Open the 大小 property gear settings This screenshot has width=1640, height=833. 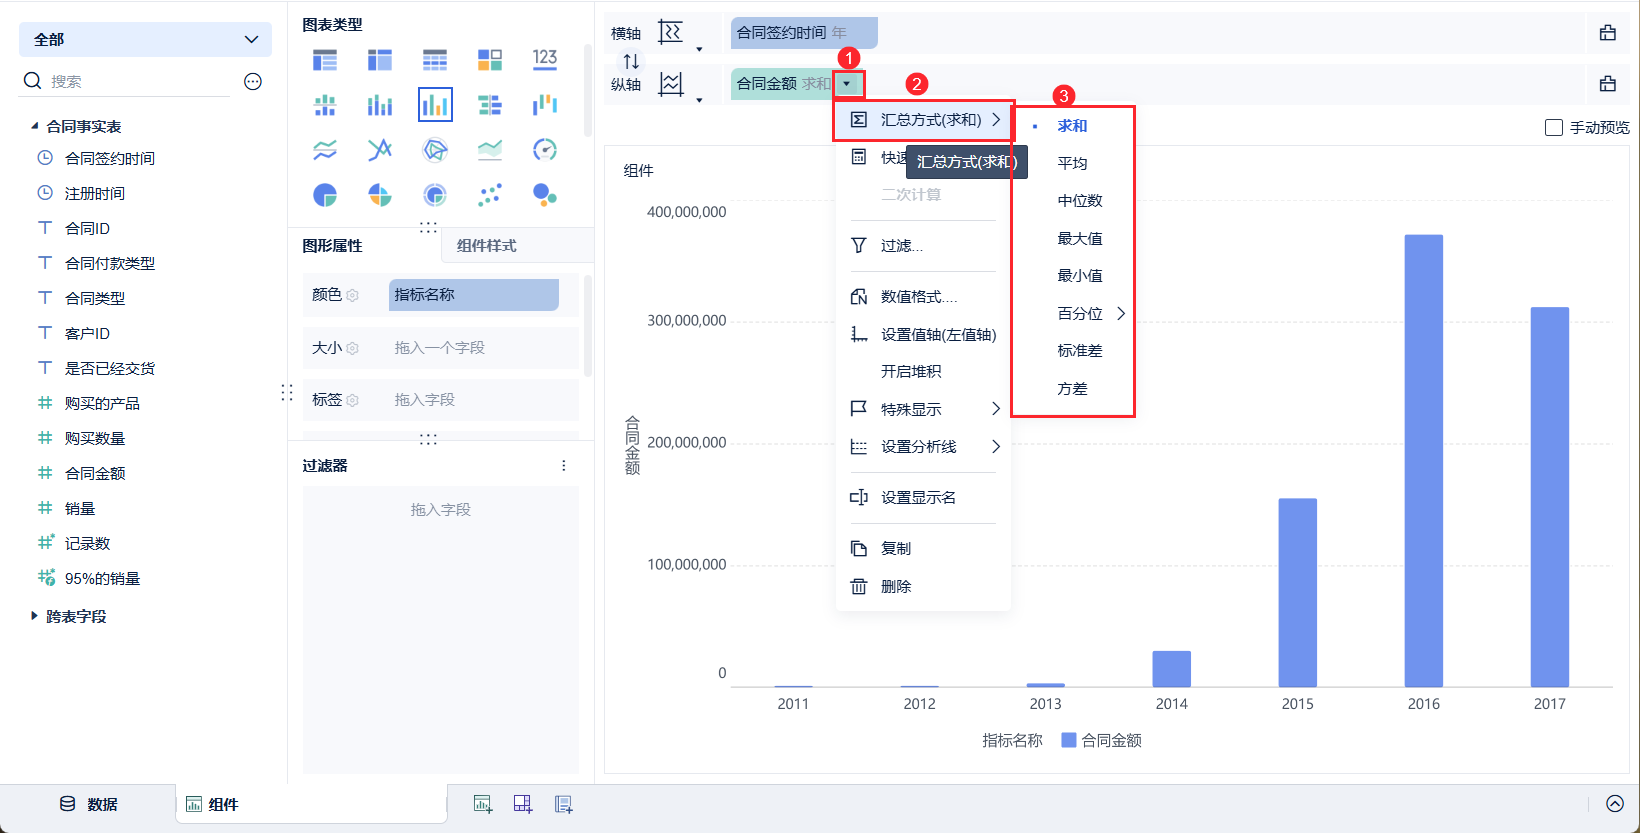click(x=352, y=348)
